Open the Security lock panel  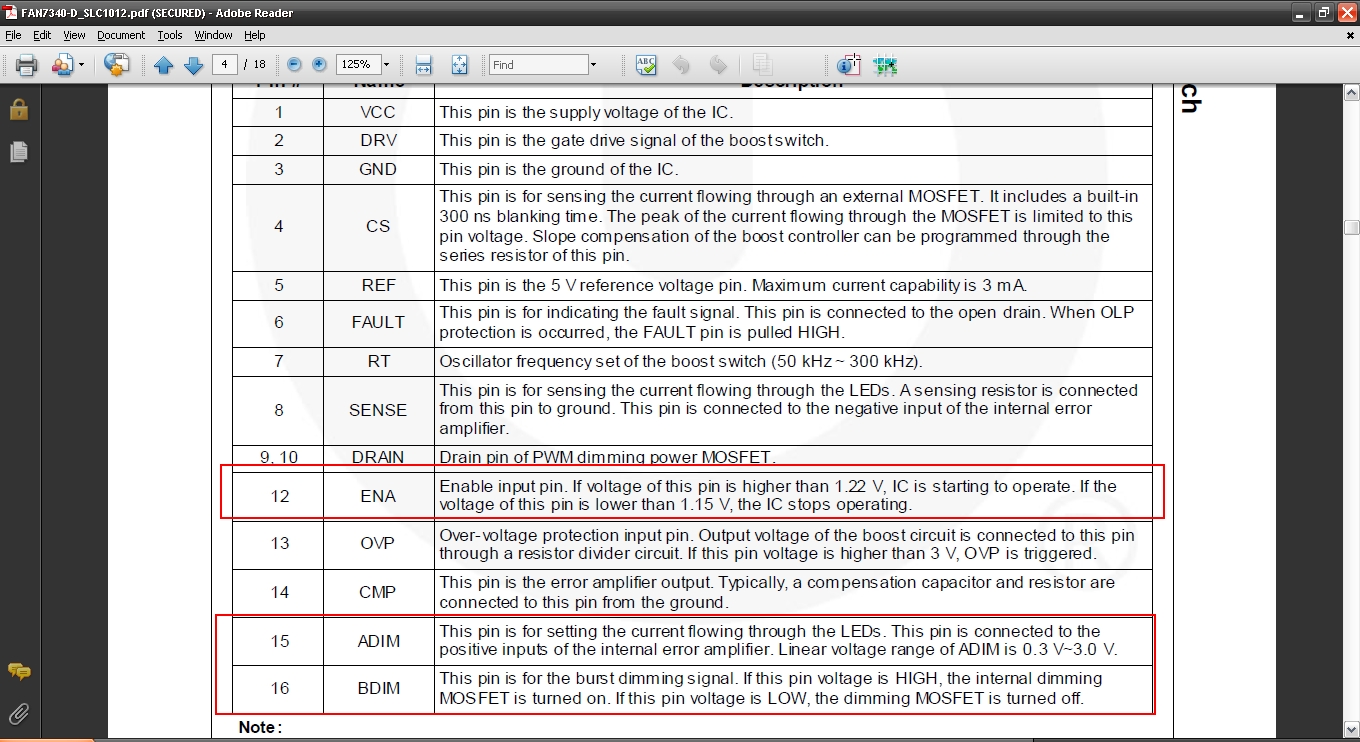tap(18, 109)
